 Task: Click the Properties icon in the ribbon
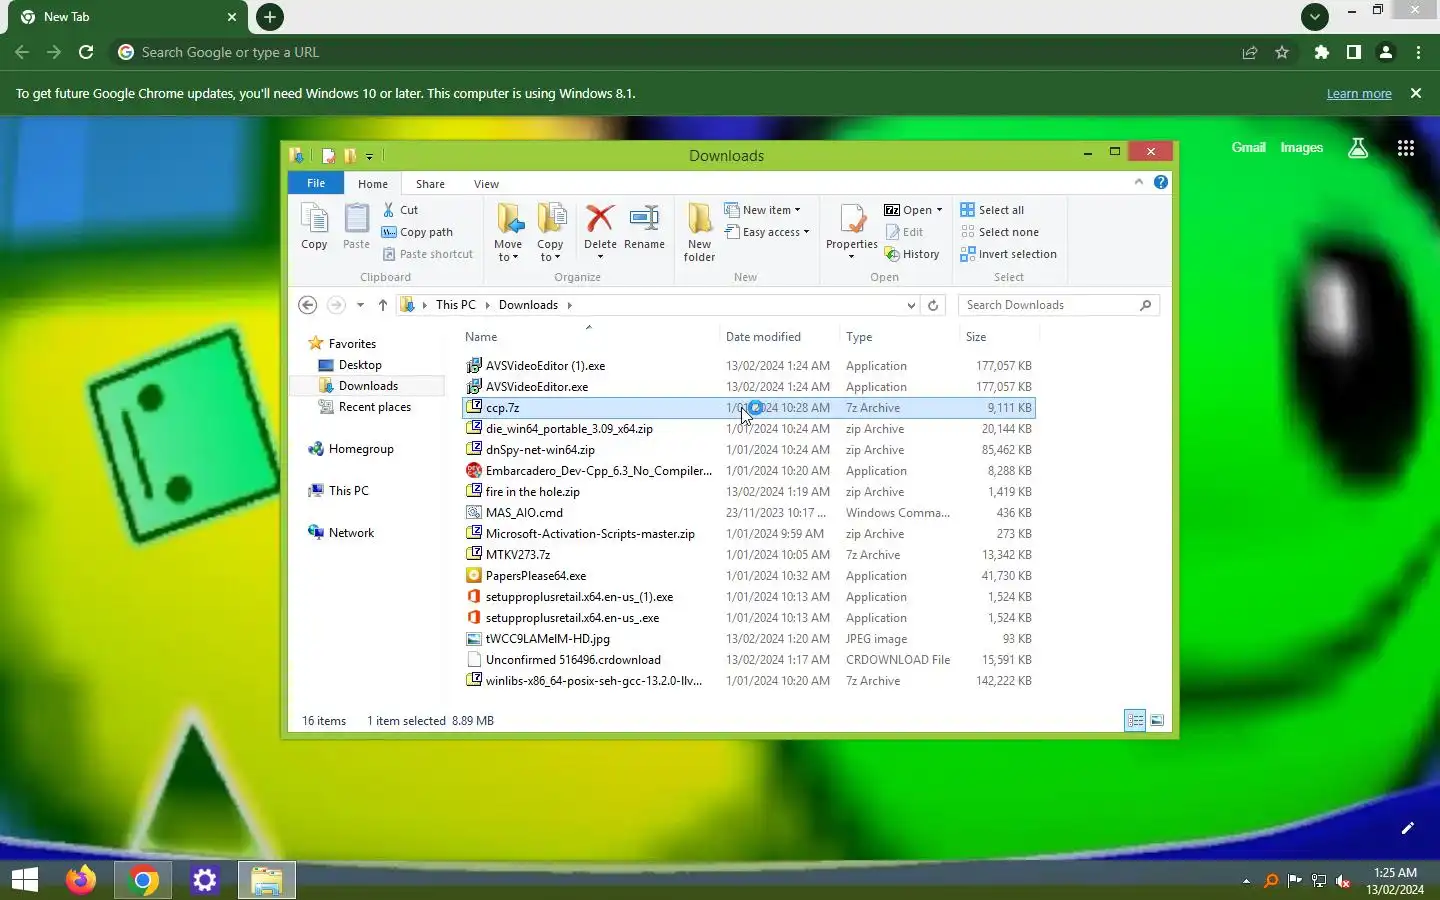[x=852, y=232]
